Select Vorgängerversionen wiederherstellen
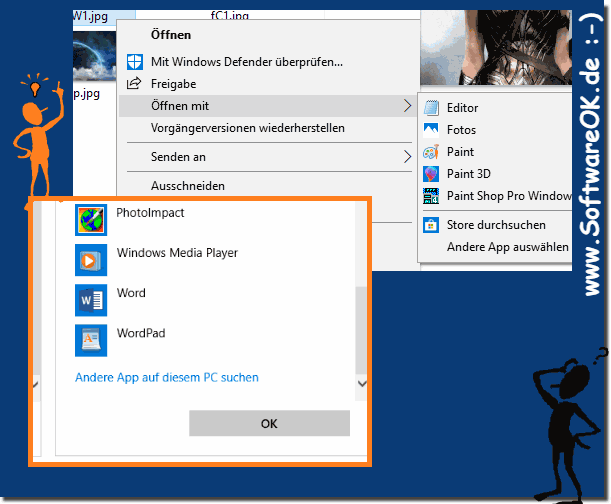This screenshot has height=504, width=611. coord(248,128)
